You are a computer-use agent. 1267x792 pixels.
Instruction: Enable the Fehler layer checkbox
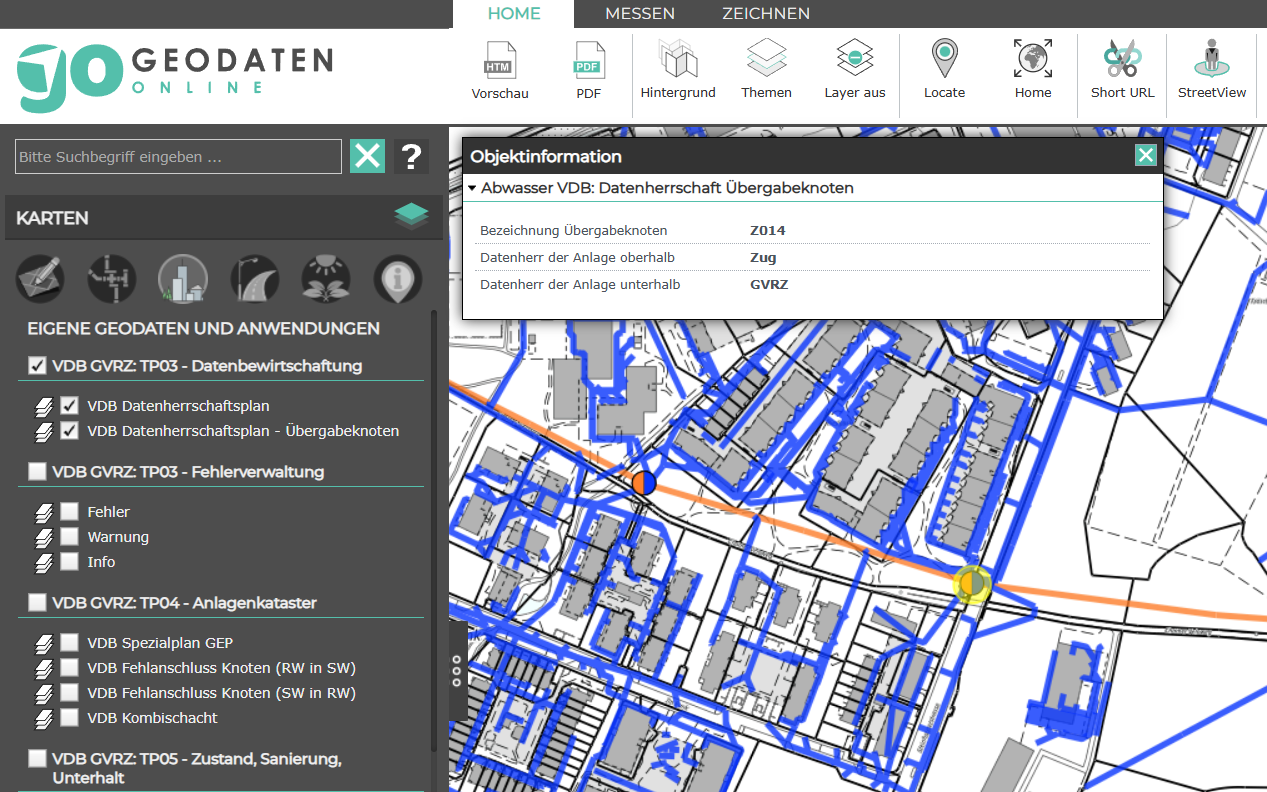click(x=69, y=512)
